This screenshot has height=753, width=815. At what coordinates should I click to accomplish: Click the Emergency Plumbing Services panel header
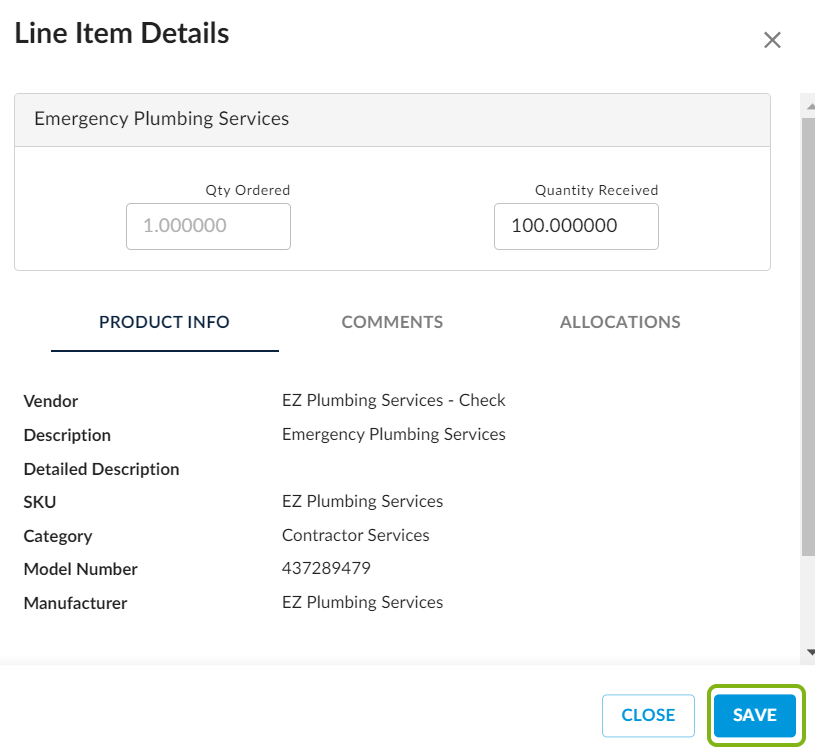(x=392, y=119)
